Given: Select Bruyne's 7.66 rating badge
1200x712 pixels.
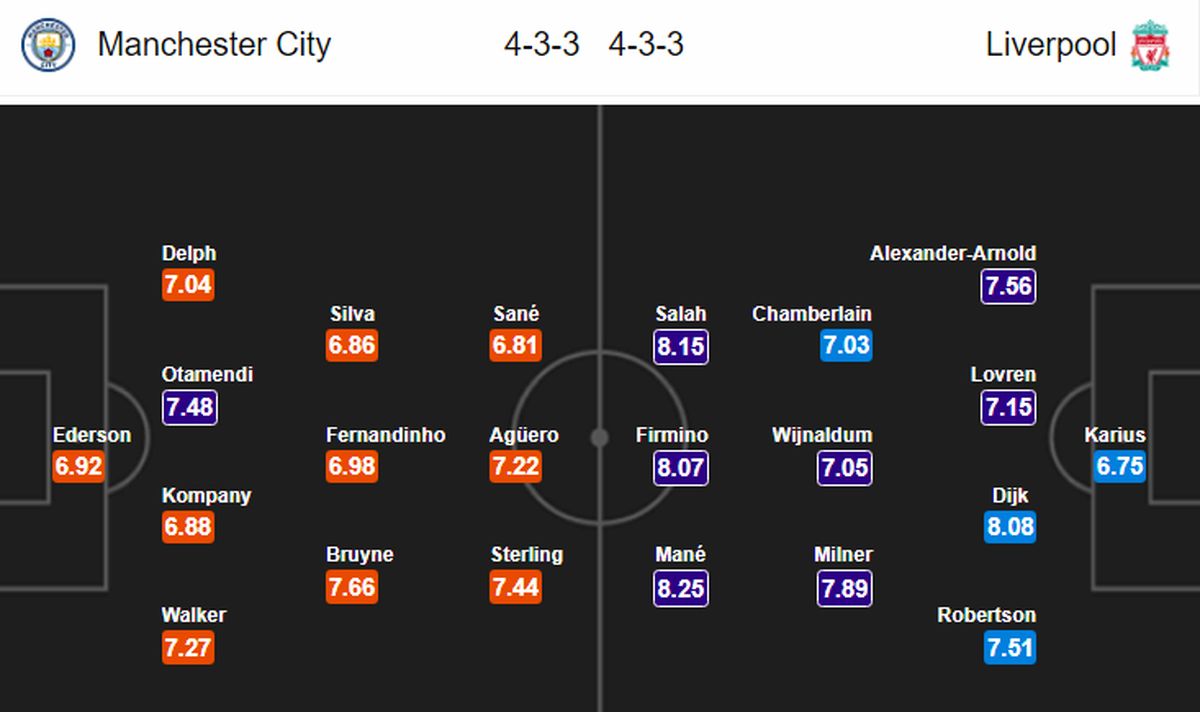Looking at the screenshot, I should click(352, 587).
